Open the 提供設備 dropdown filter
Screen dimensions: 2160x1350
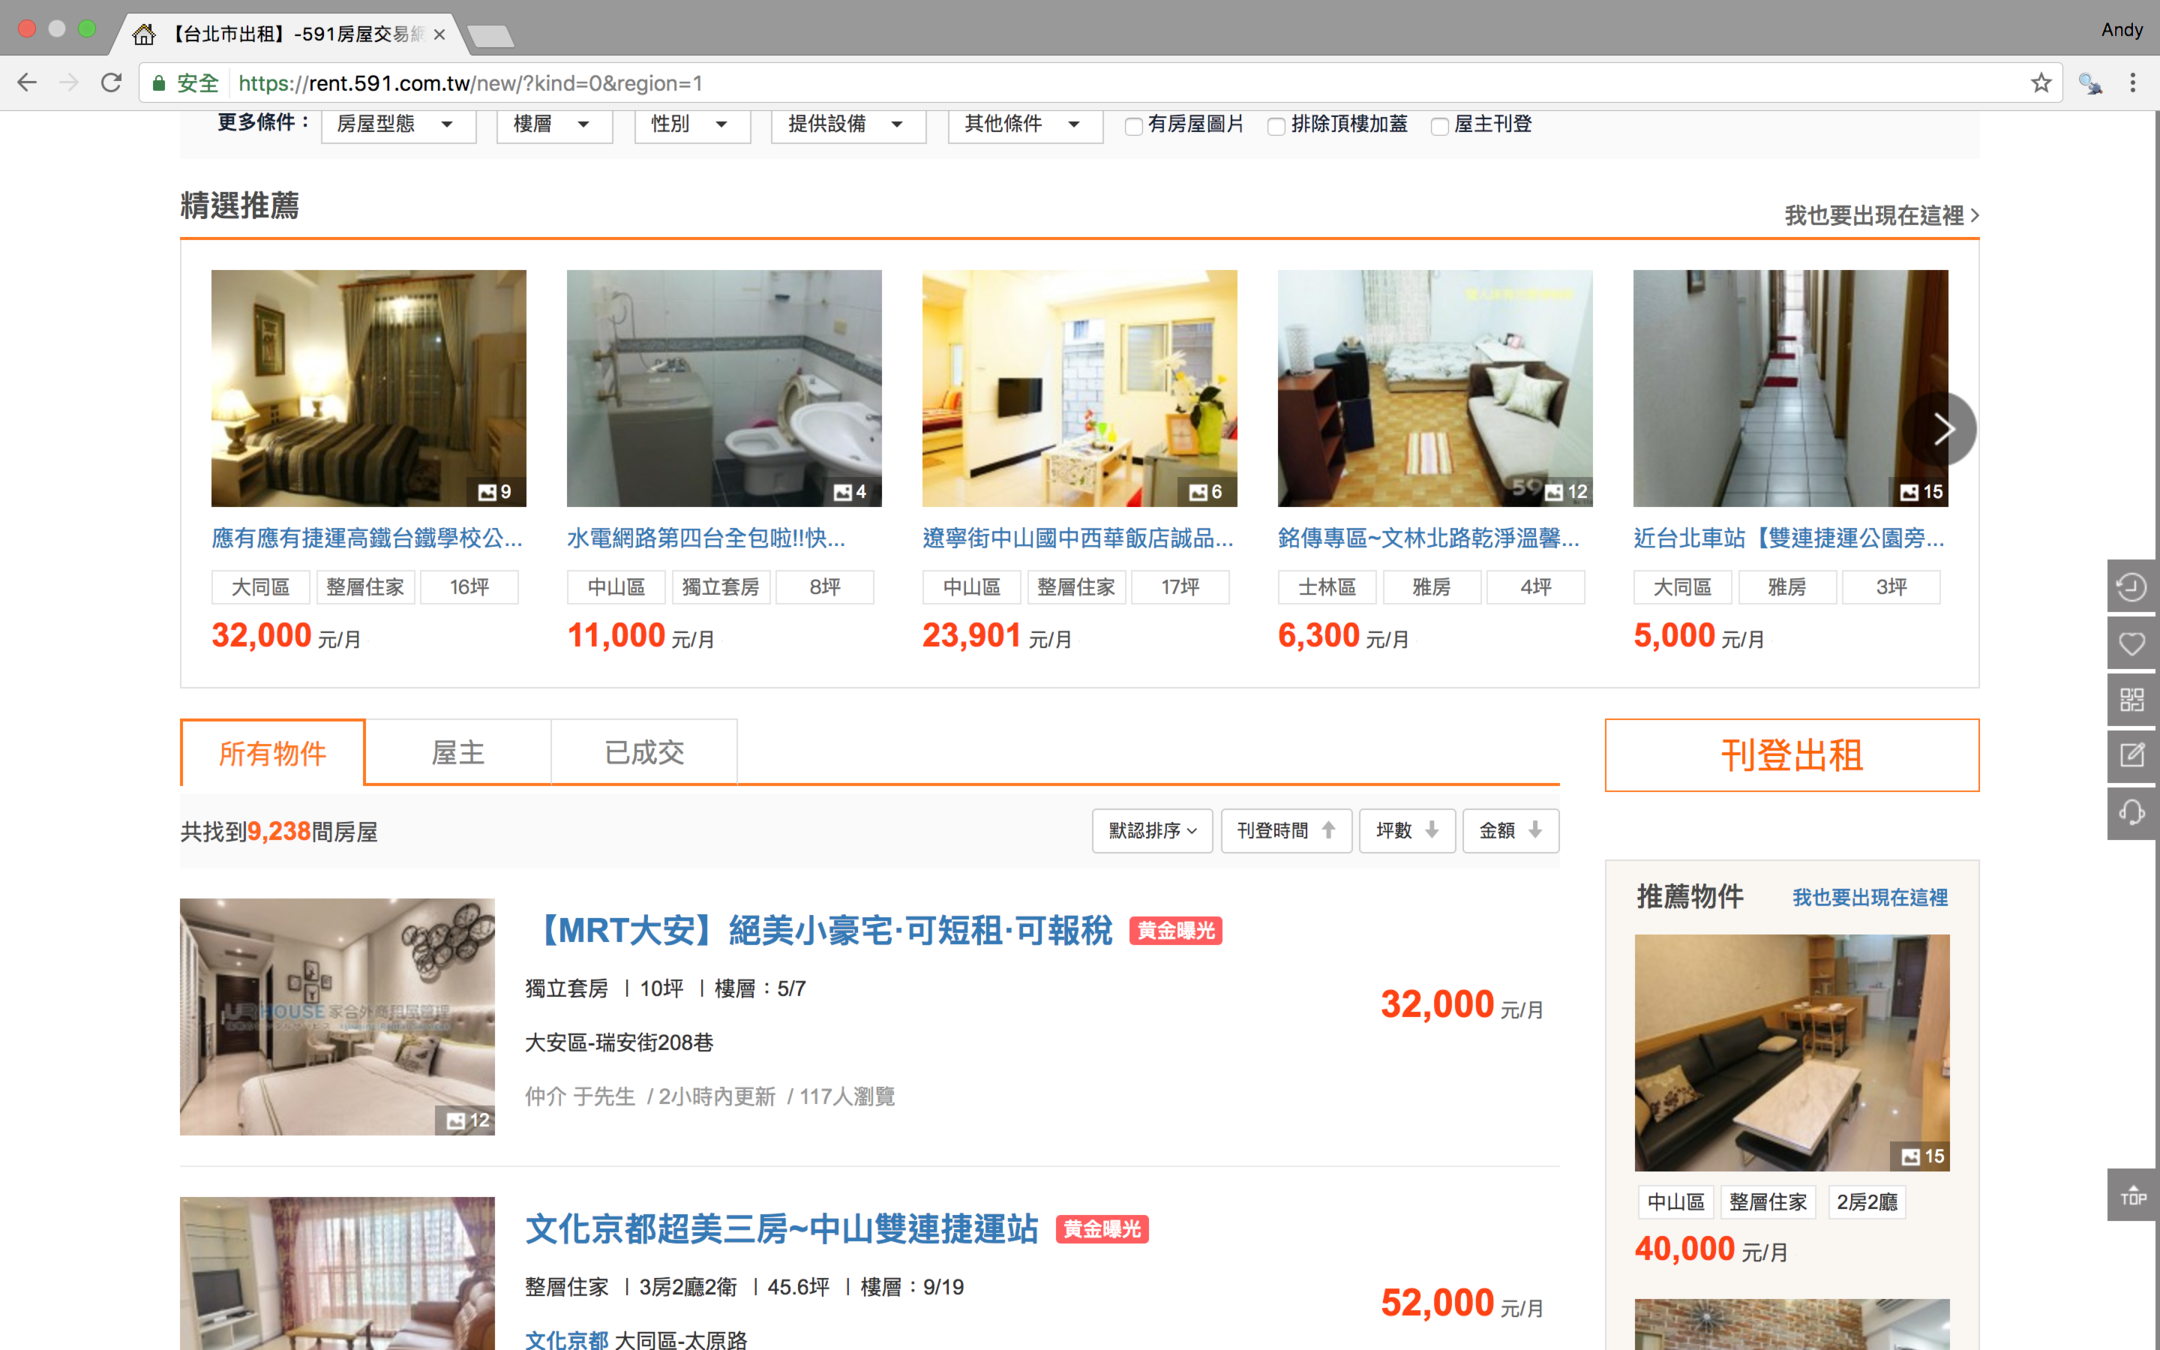pos(847,124)
